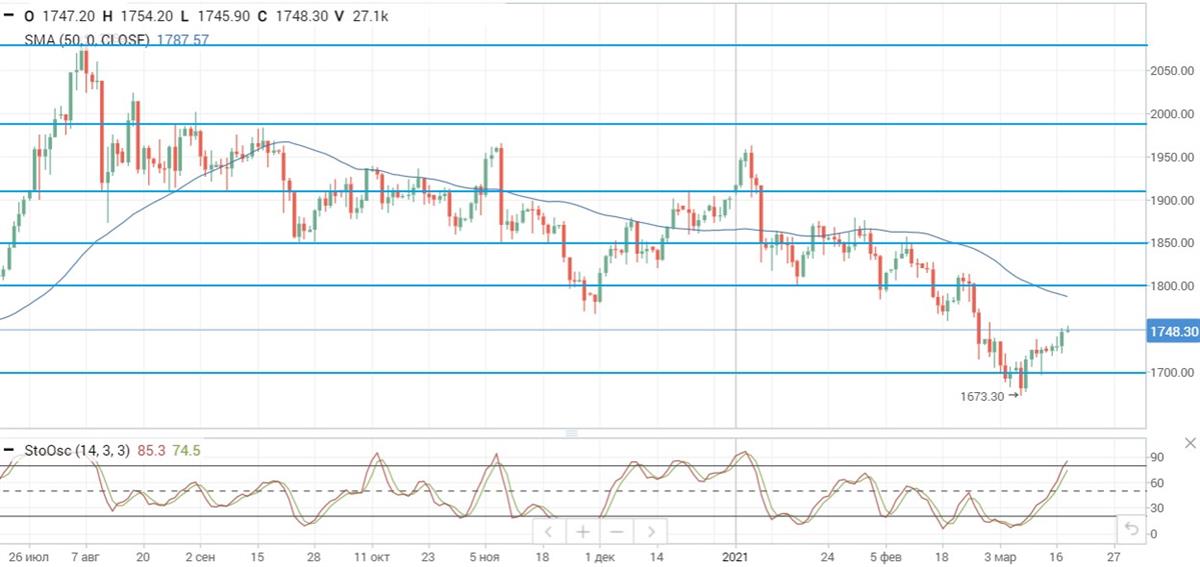
Task: Click the 1900.00 price axis label
Action: 1171,200
